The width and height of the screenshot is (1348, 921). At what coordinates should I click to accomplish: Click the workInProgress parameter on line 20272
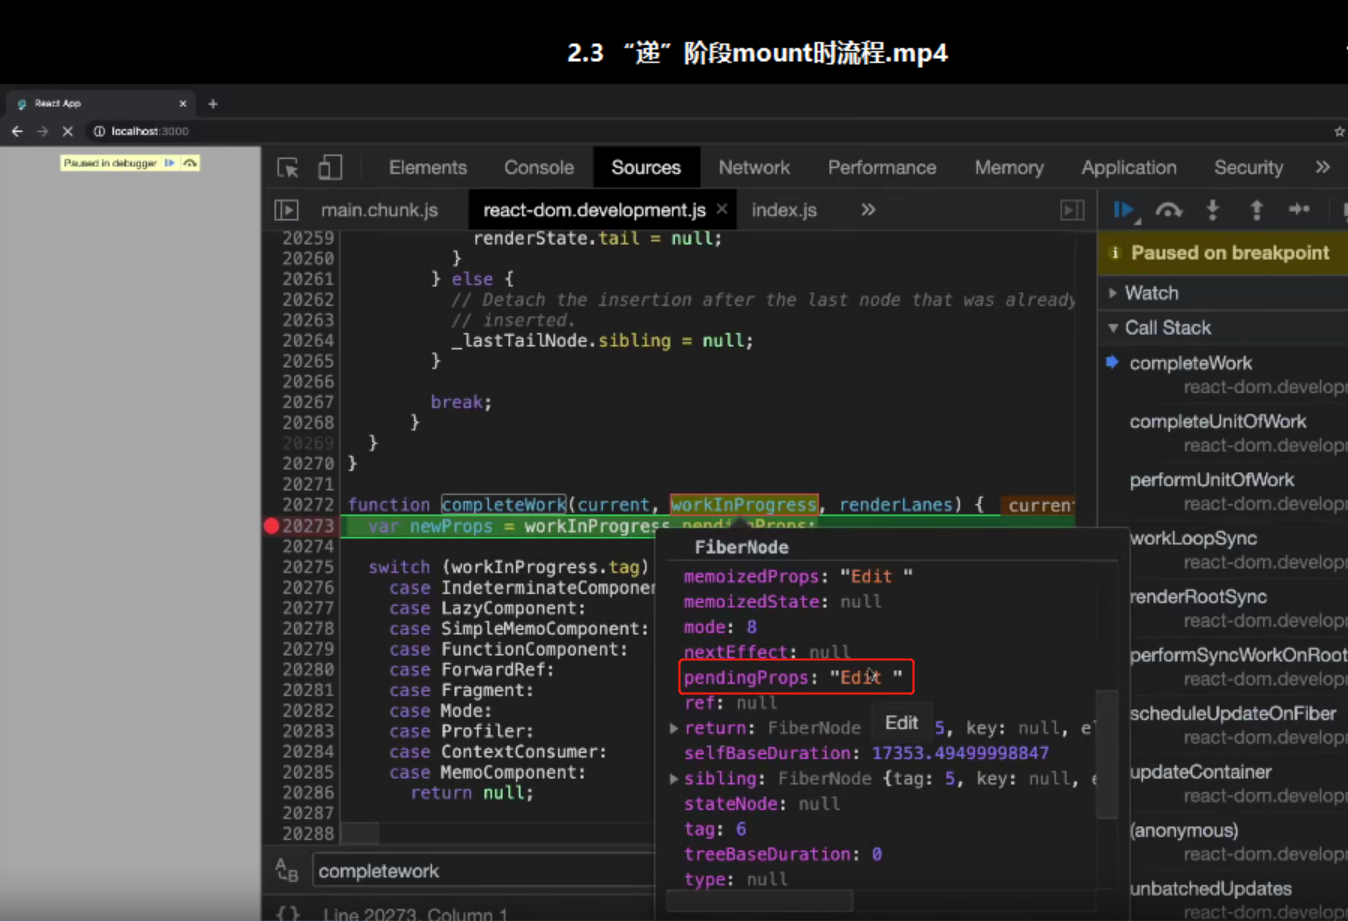pos(744,504)
